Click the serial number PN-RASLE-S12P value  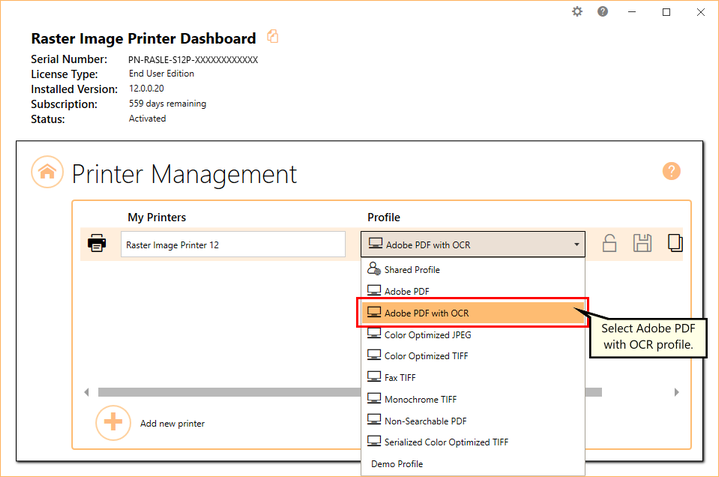193,60
